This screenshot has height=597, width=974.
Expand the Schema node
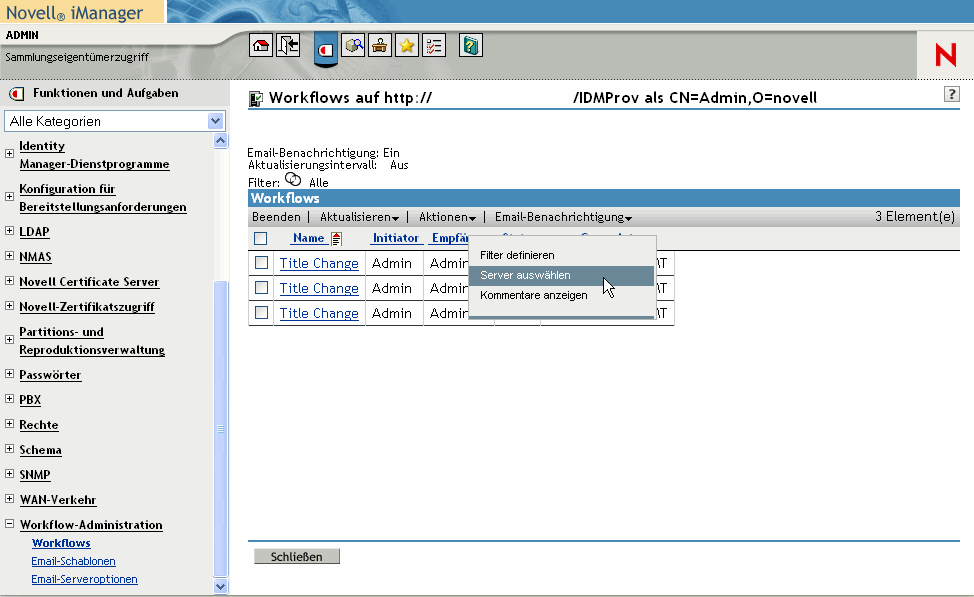(x=9, y=448)
